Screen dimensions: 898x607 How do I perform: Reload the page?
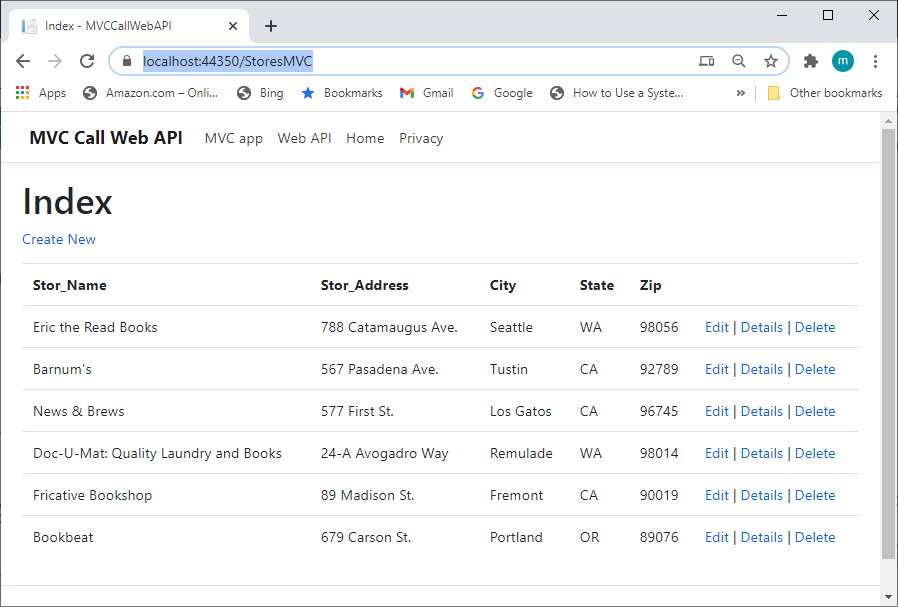[x=87, y=61]
